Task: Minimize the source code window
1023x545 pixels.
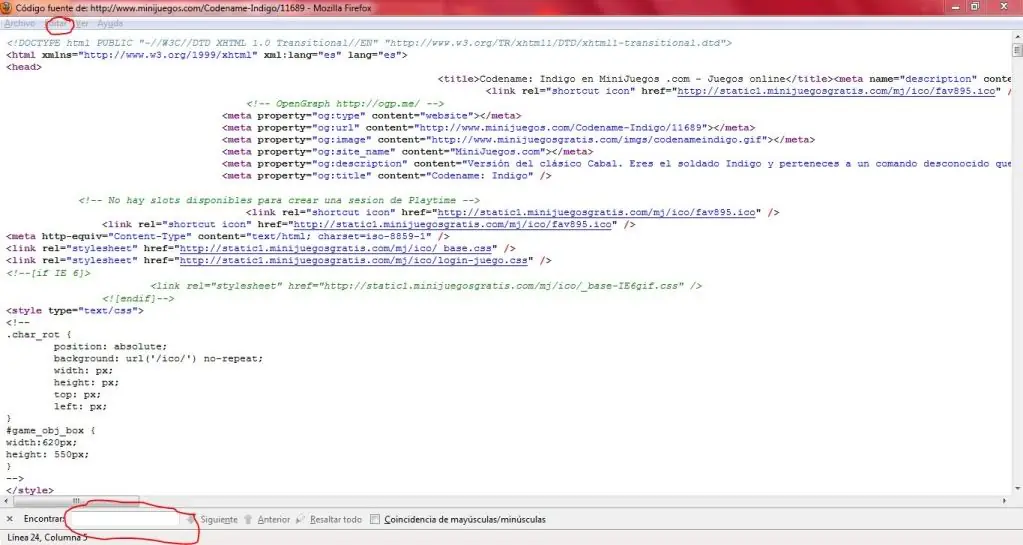Action: click(956, 7)
